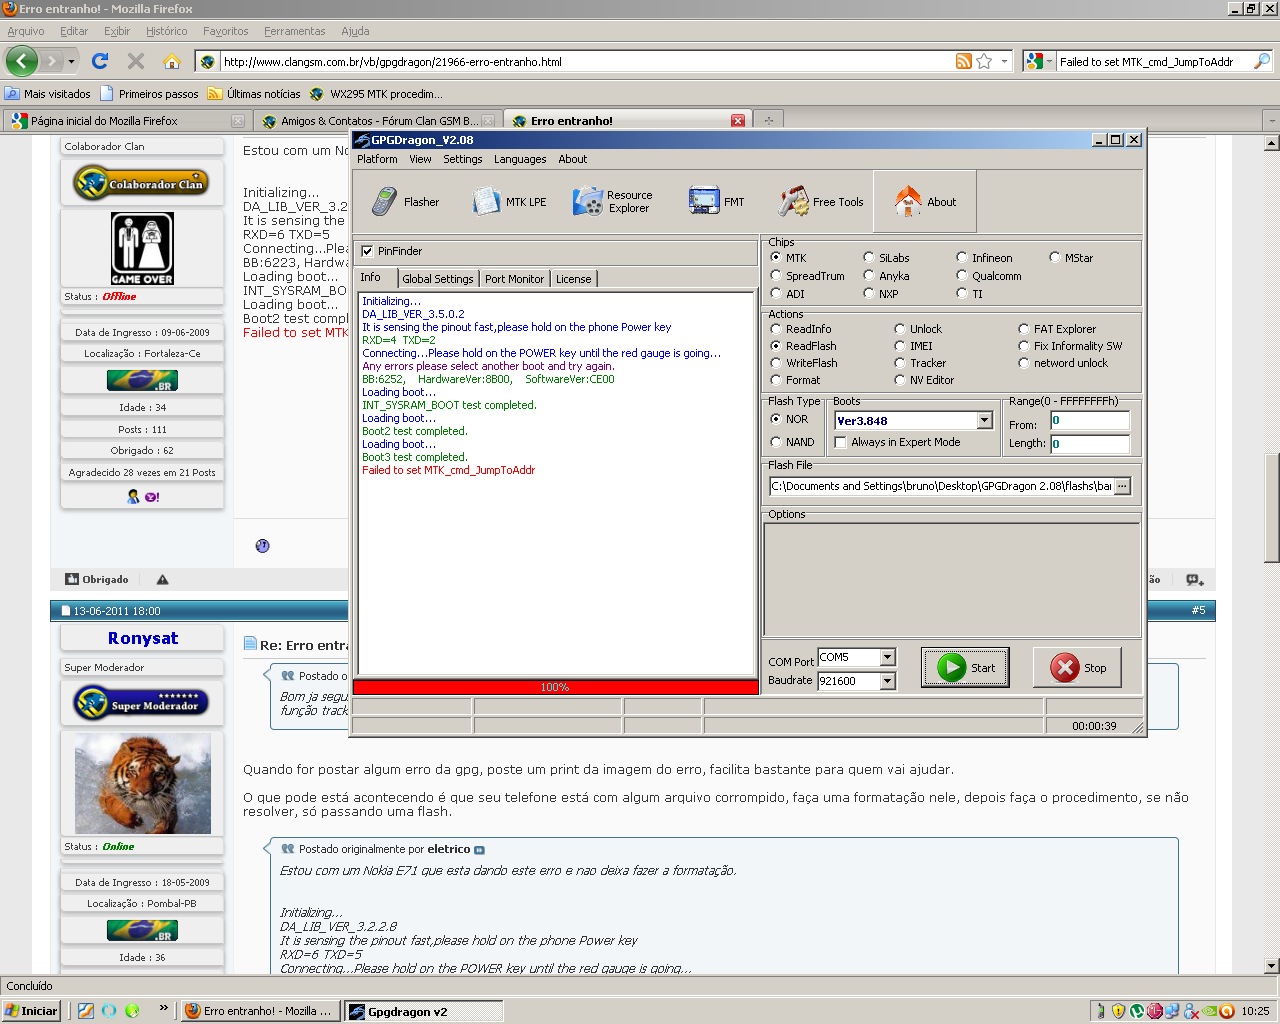Screen dimensions: 1280x1024
Task: Open GPGDragon Platform menu
Action: pyautogui.click(x=377, y=159)
